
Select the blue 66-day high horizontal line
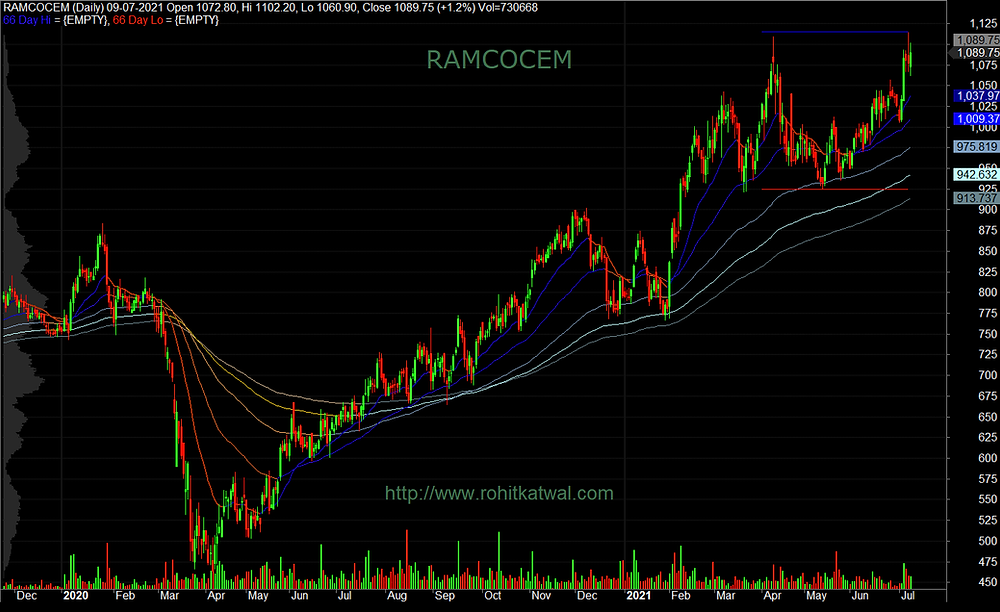(x=835, y=32)
